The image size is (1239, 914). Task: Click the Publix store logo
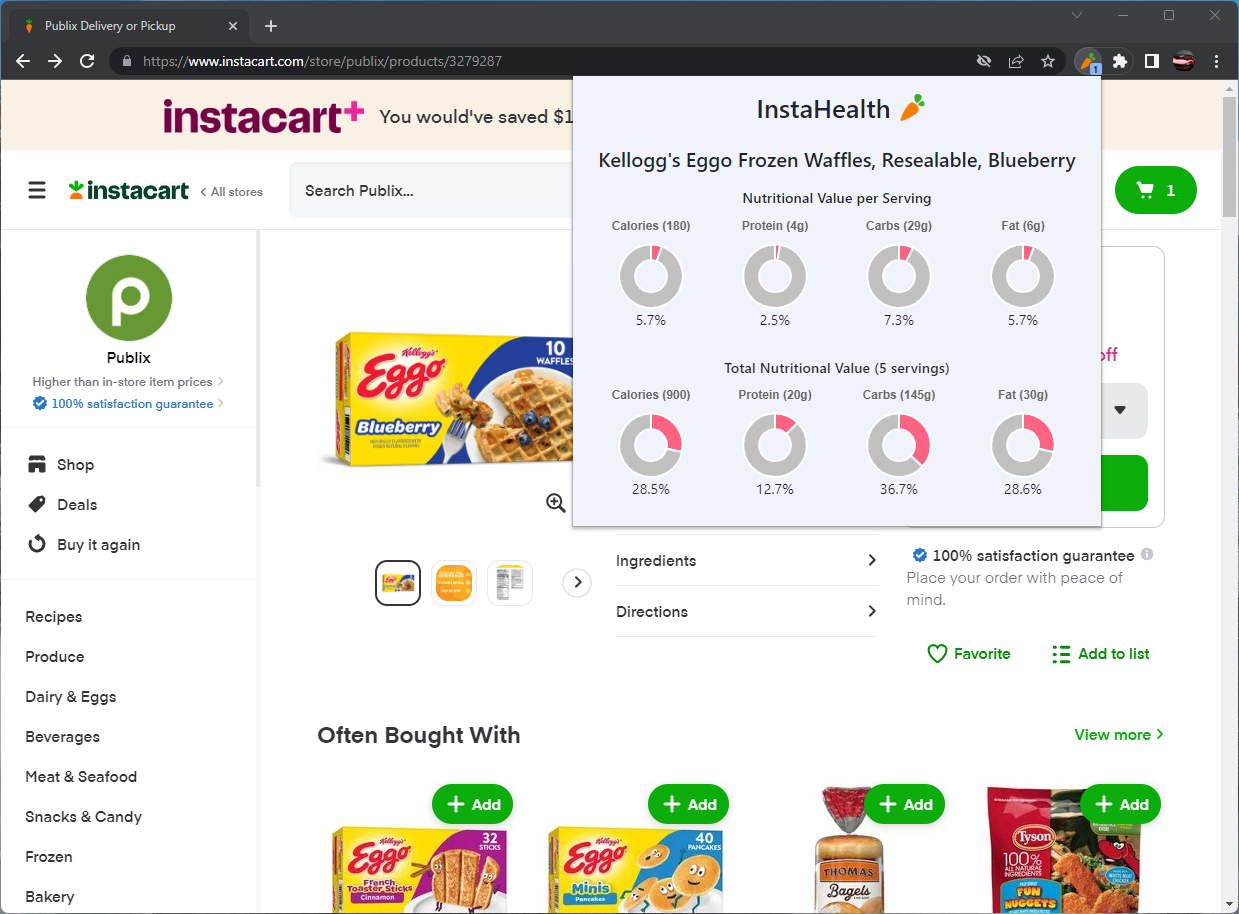point(129,298)
